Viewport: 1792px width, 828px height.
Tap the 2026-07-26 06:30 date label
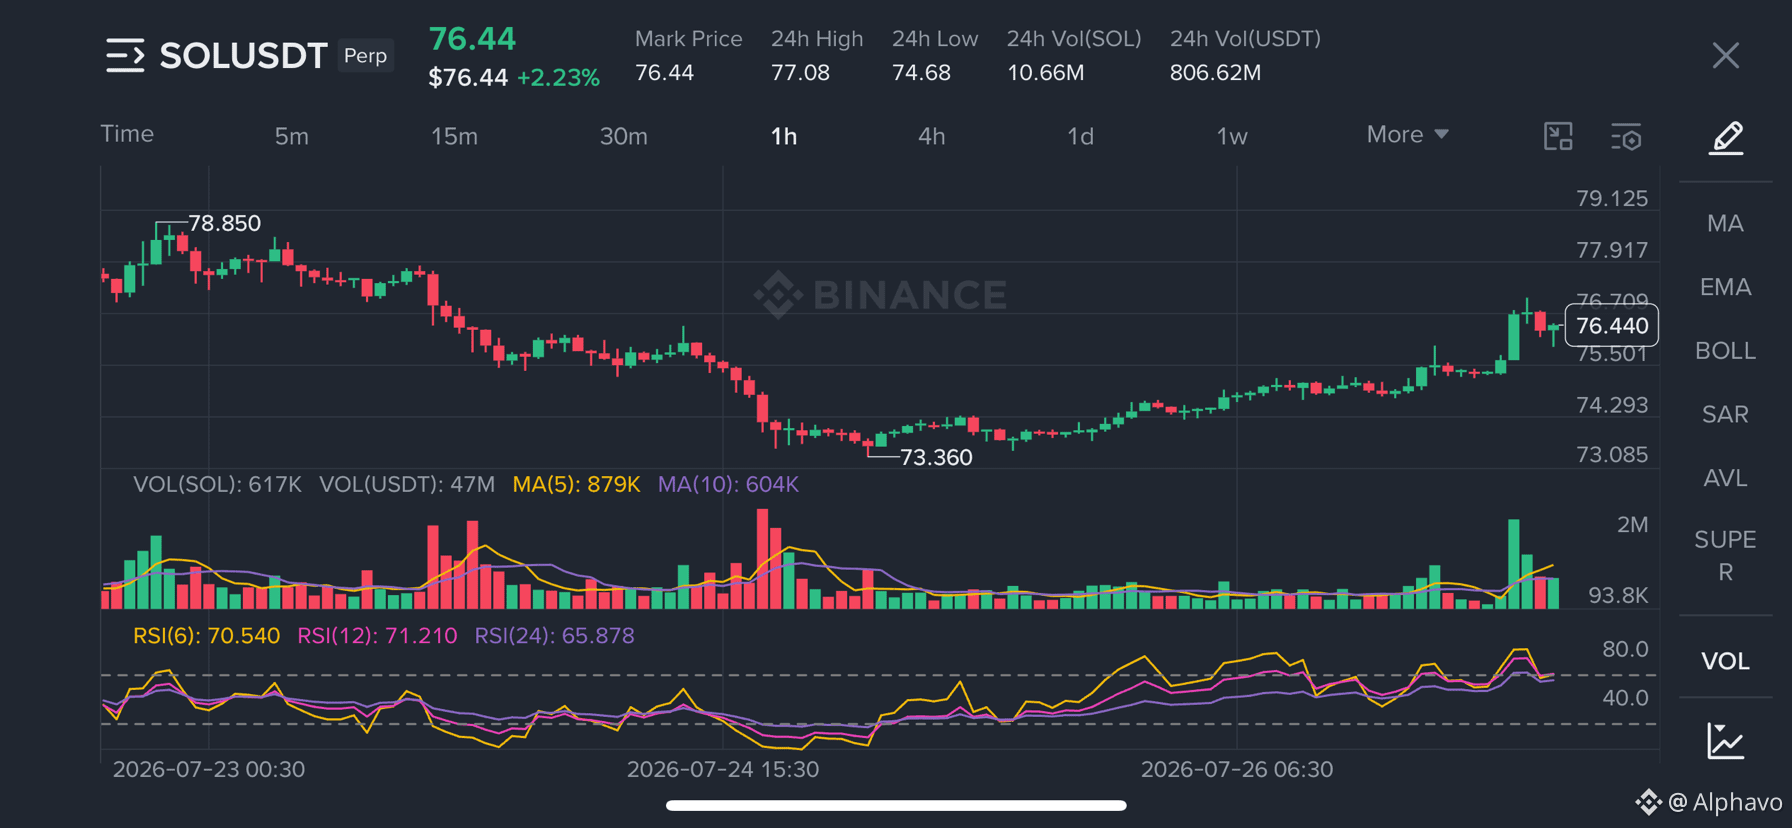pyautogui.click(x=1237, y=769)
